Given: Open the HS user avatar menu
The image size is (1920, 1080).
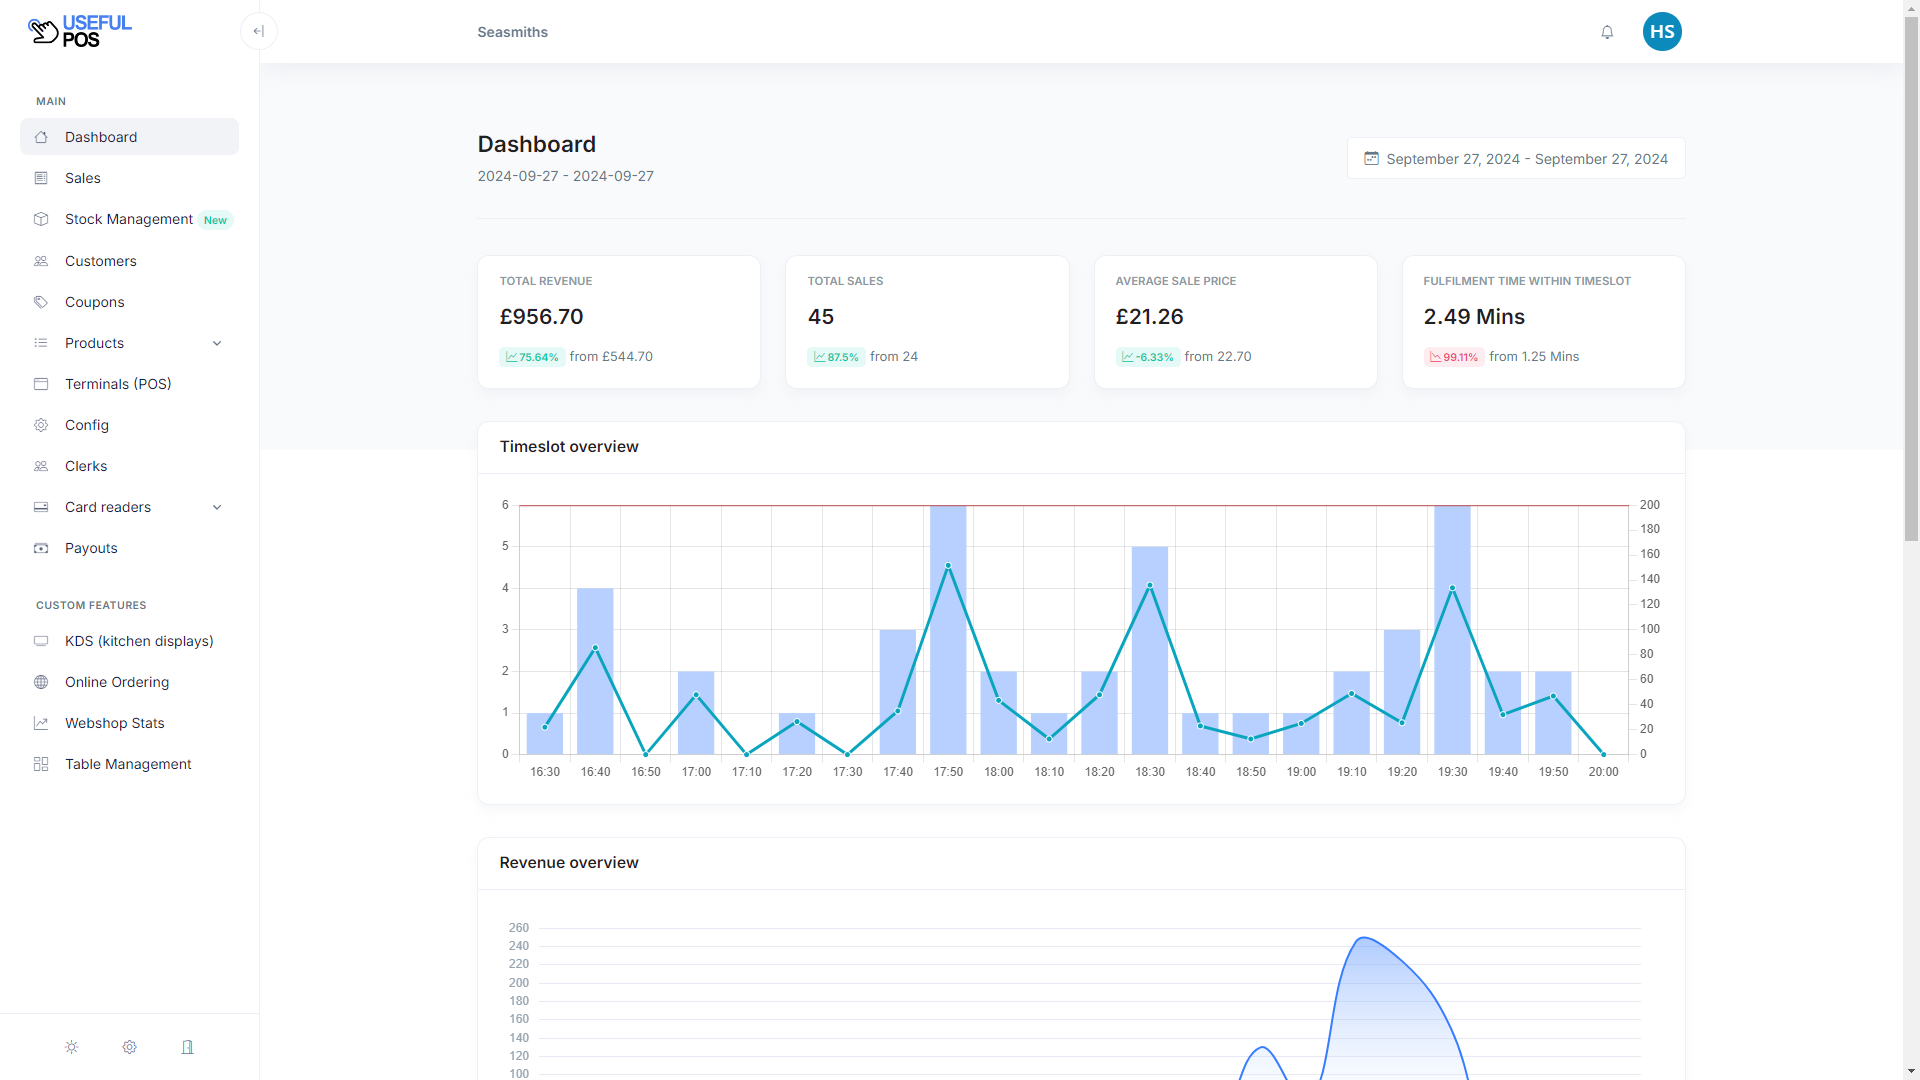Looking at the screenshot, I should pyautogui.click(x=1662, y=32).
